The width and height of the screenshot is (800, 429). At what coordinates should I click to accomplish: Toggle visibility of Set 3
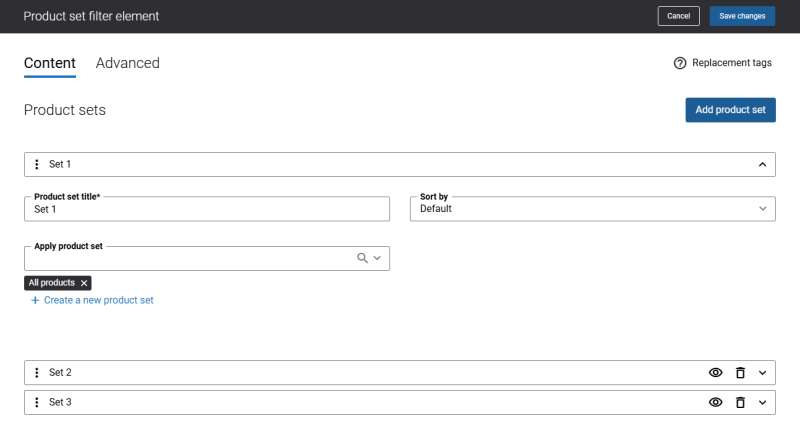pyautogui.click(x=716, y=402)
